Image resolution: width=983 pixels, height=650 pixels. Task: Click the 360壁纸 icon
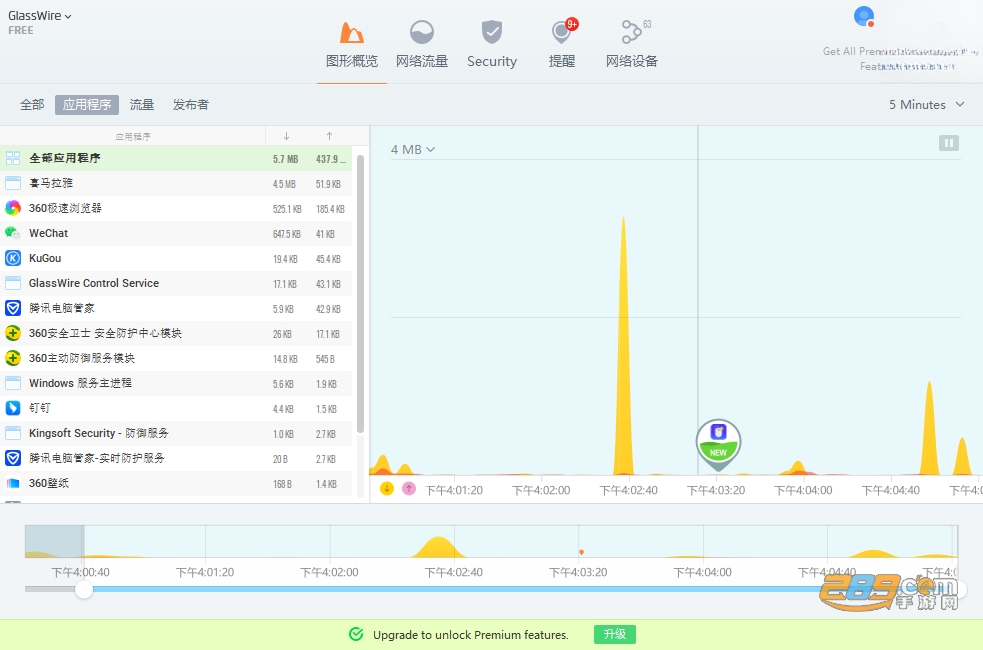(x=13, y=483)
